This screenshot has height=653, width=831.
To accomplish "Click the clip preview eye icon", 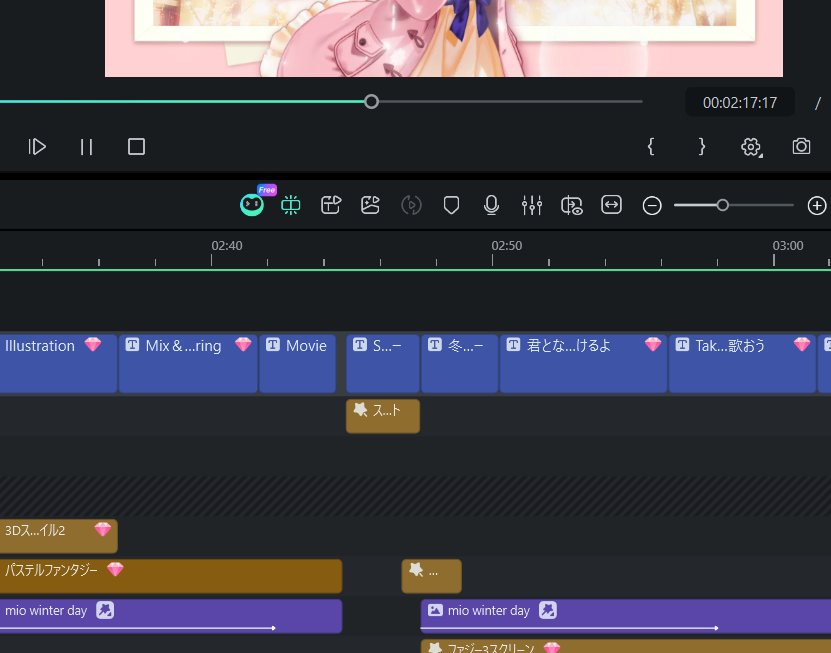I will click(x=572, y=205).
